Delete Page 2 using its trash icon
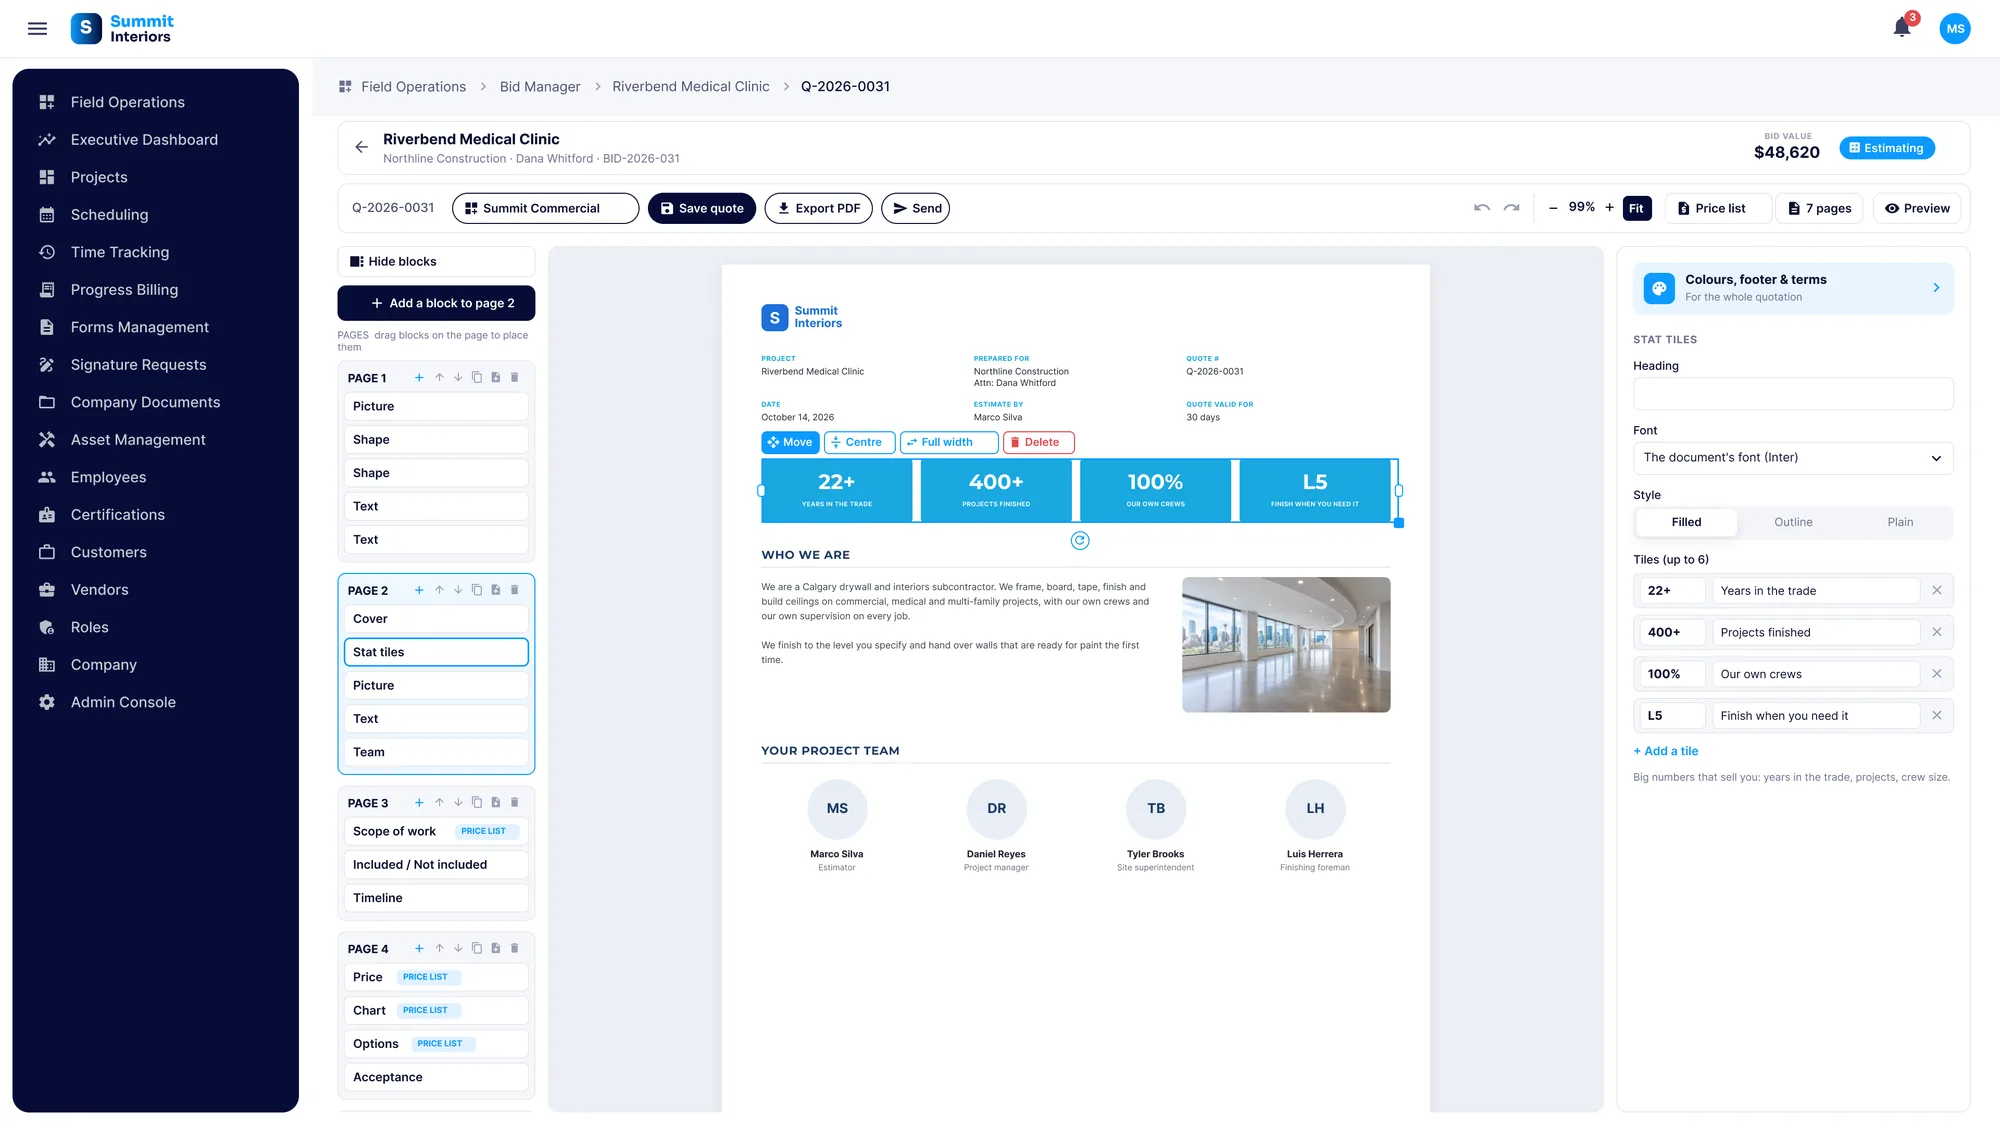2000x1125 pixels. pos(515,590)
